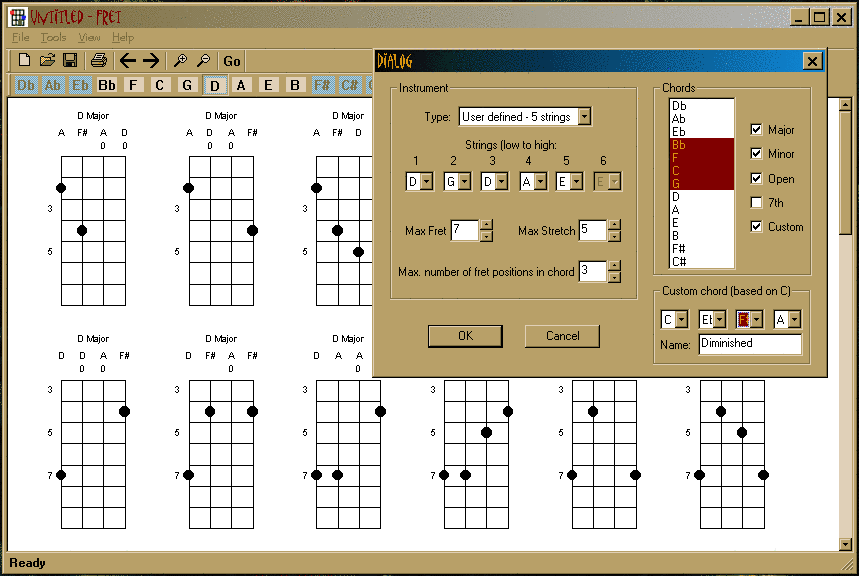Viewport: 859px width, 576px height.
Task: Uncheck the Major chord checkbox
Action: click(x=757, y=130)
